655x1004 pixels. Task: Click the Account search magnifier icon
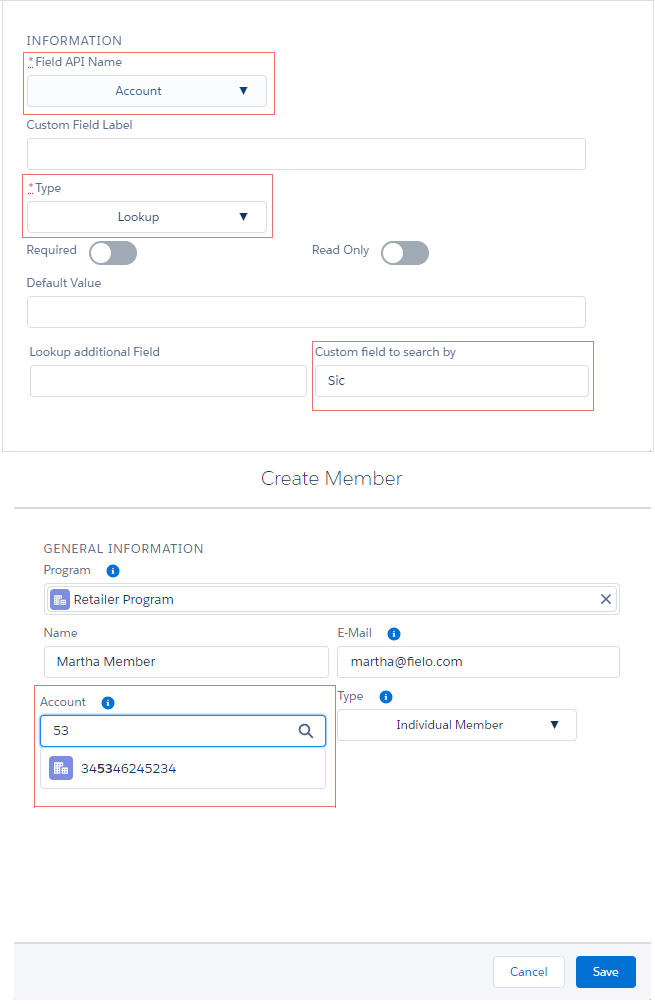tap(305, 731)
